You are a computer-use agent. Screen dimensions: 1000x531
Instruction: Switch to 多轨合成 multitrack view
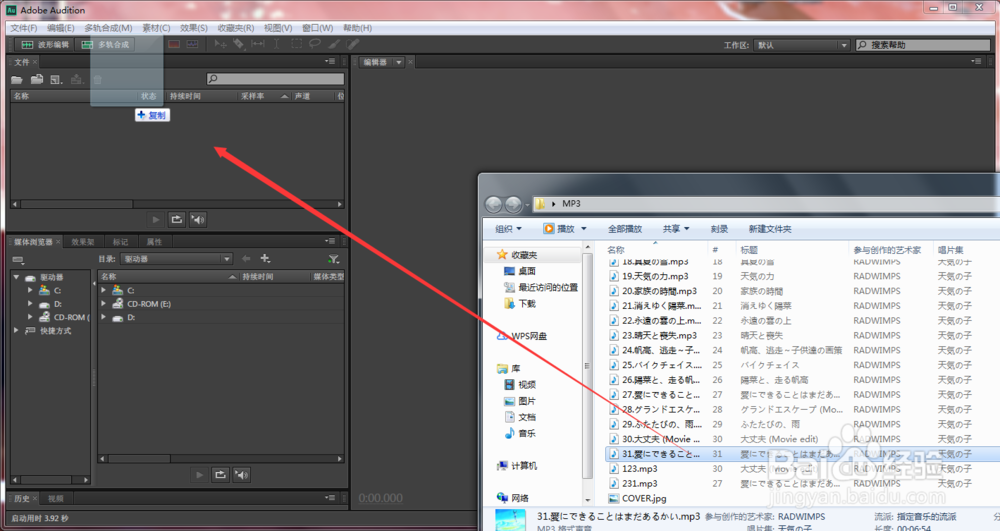pos(105,45)
